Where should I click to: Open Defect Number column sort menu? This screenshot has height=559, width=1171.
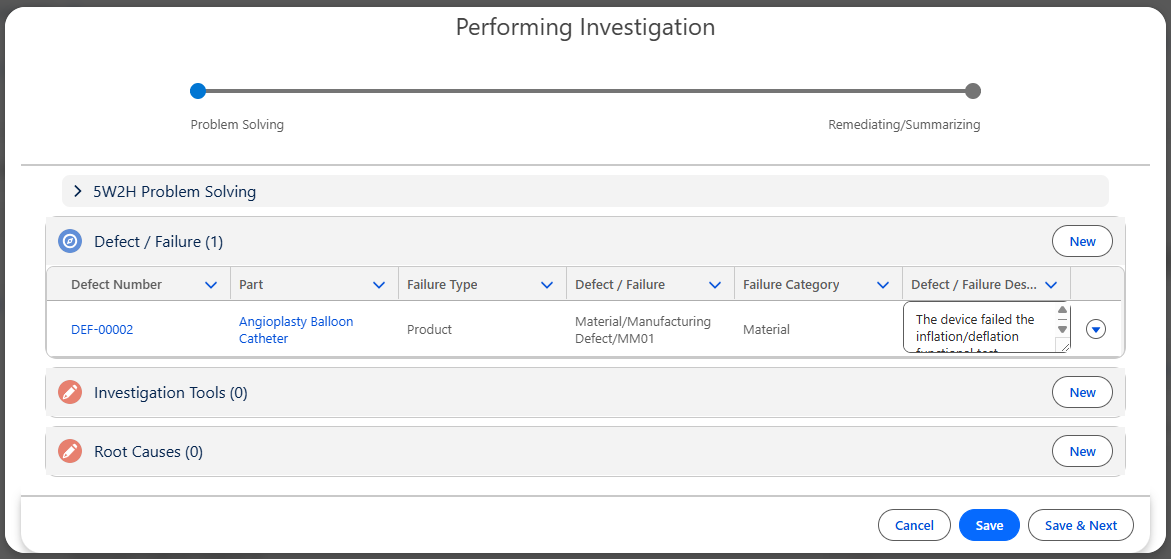[x=211, y=285]
